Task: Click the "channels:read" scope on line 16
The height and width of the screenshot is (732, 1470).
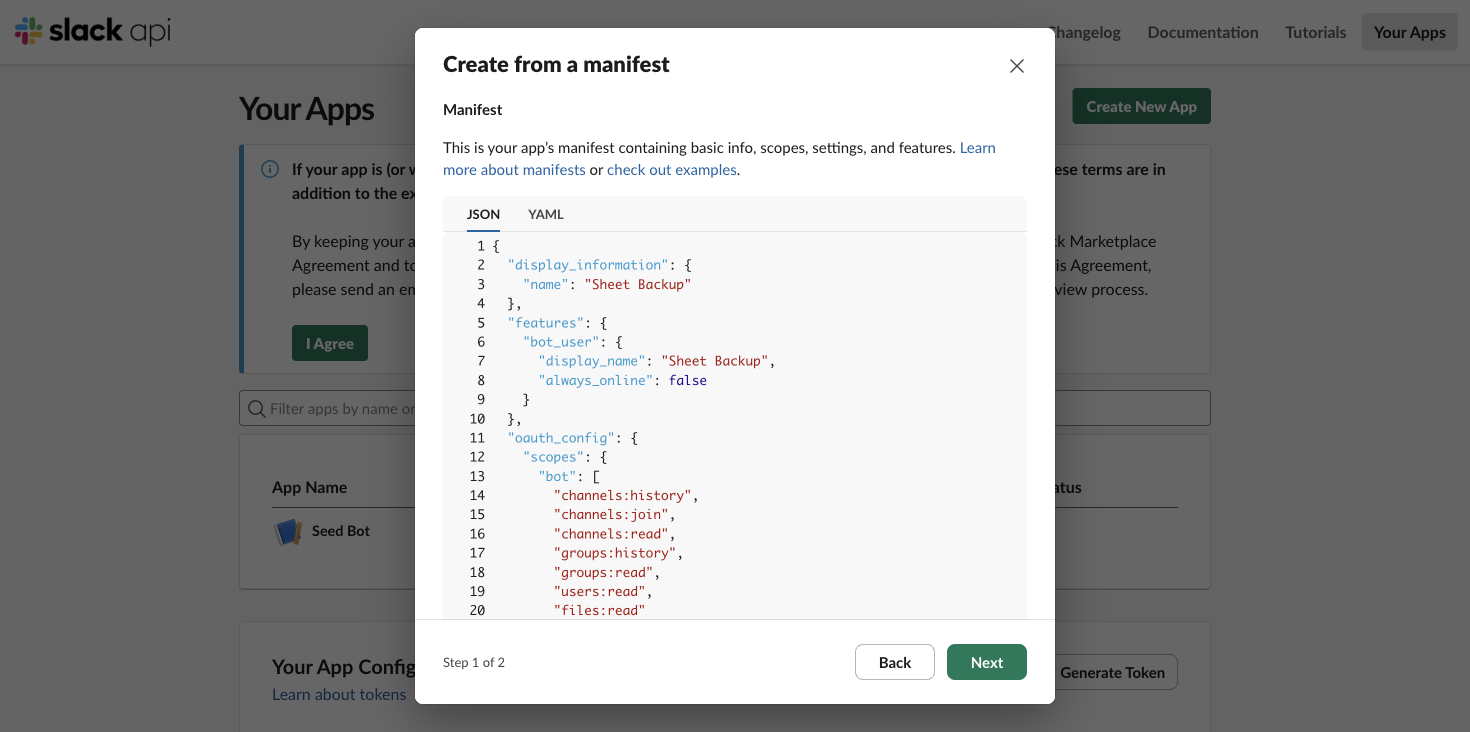Action: (611, 534)
